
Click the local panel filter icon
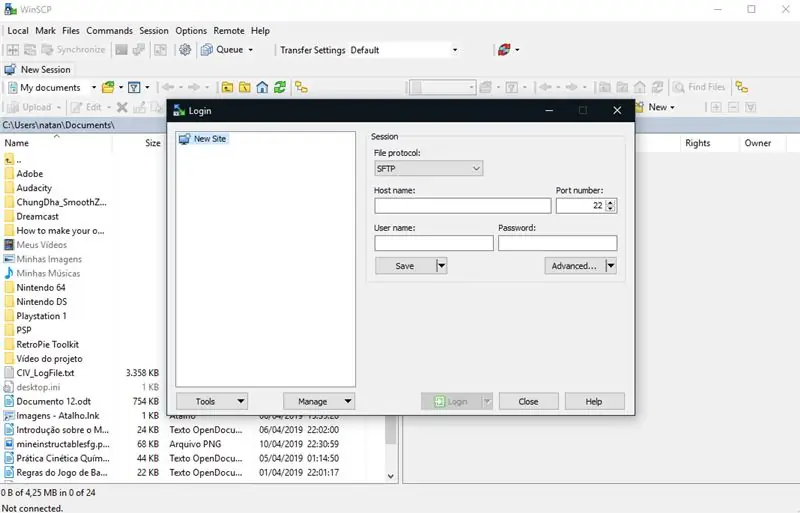[134, 87]
